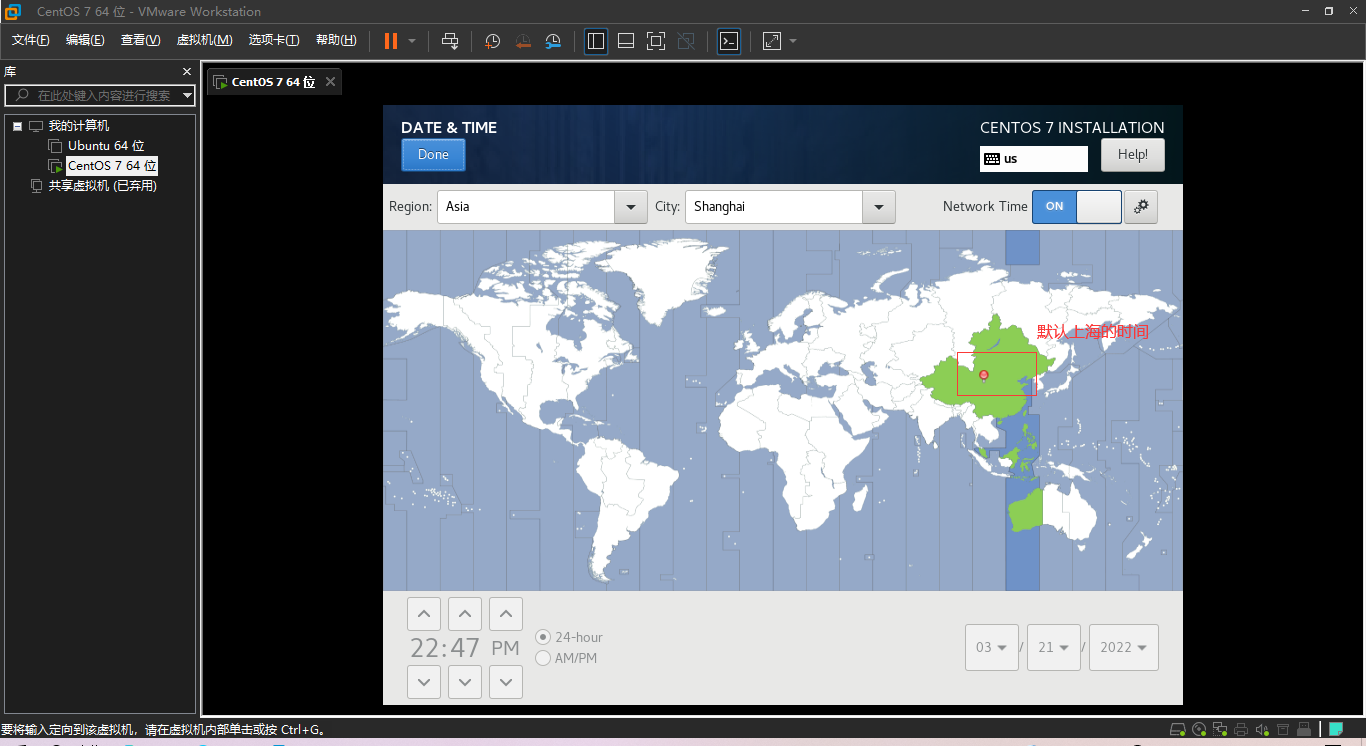Click the Shanghai city text field
This screenshot has height=746, width=1366.
click(774, 207)
